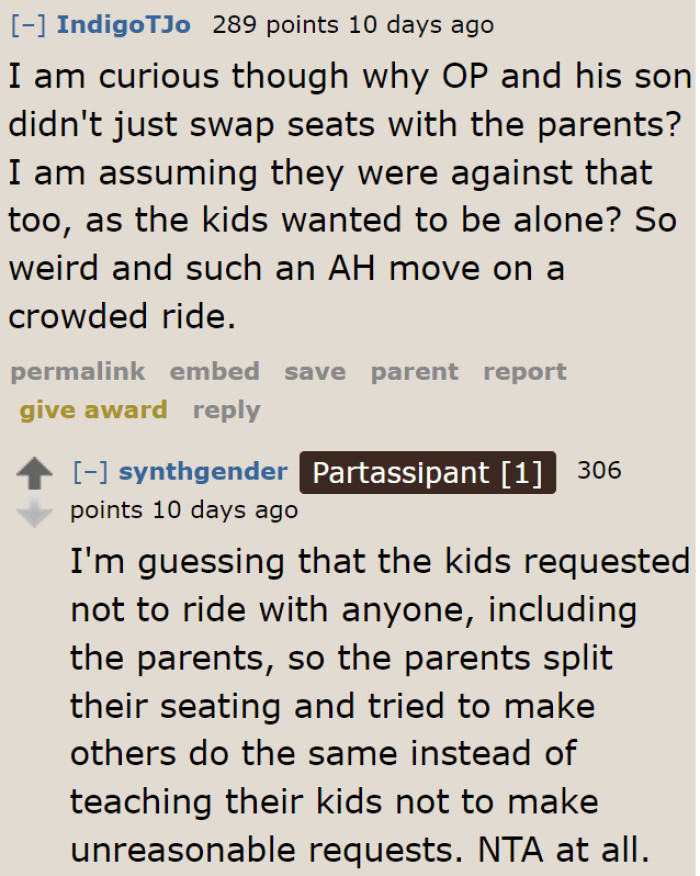Reply to IndigoTJo's comment
This screenshot has width=700, height=876.
[226, 410]
